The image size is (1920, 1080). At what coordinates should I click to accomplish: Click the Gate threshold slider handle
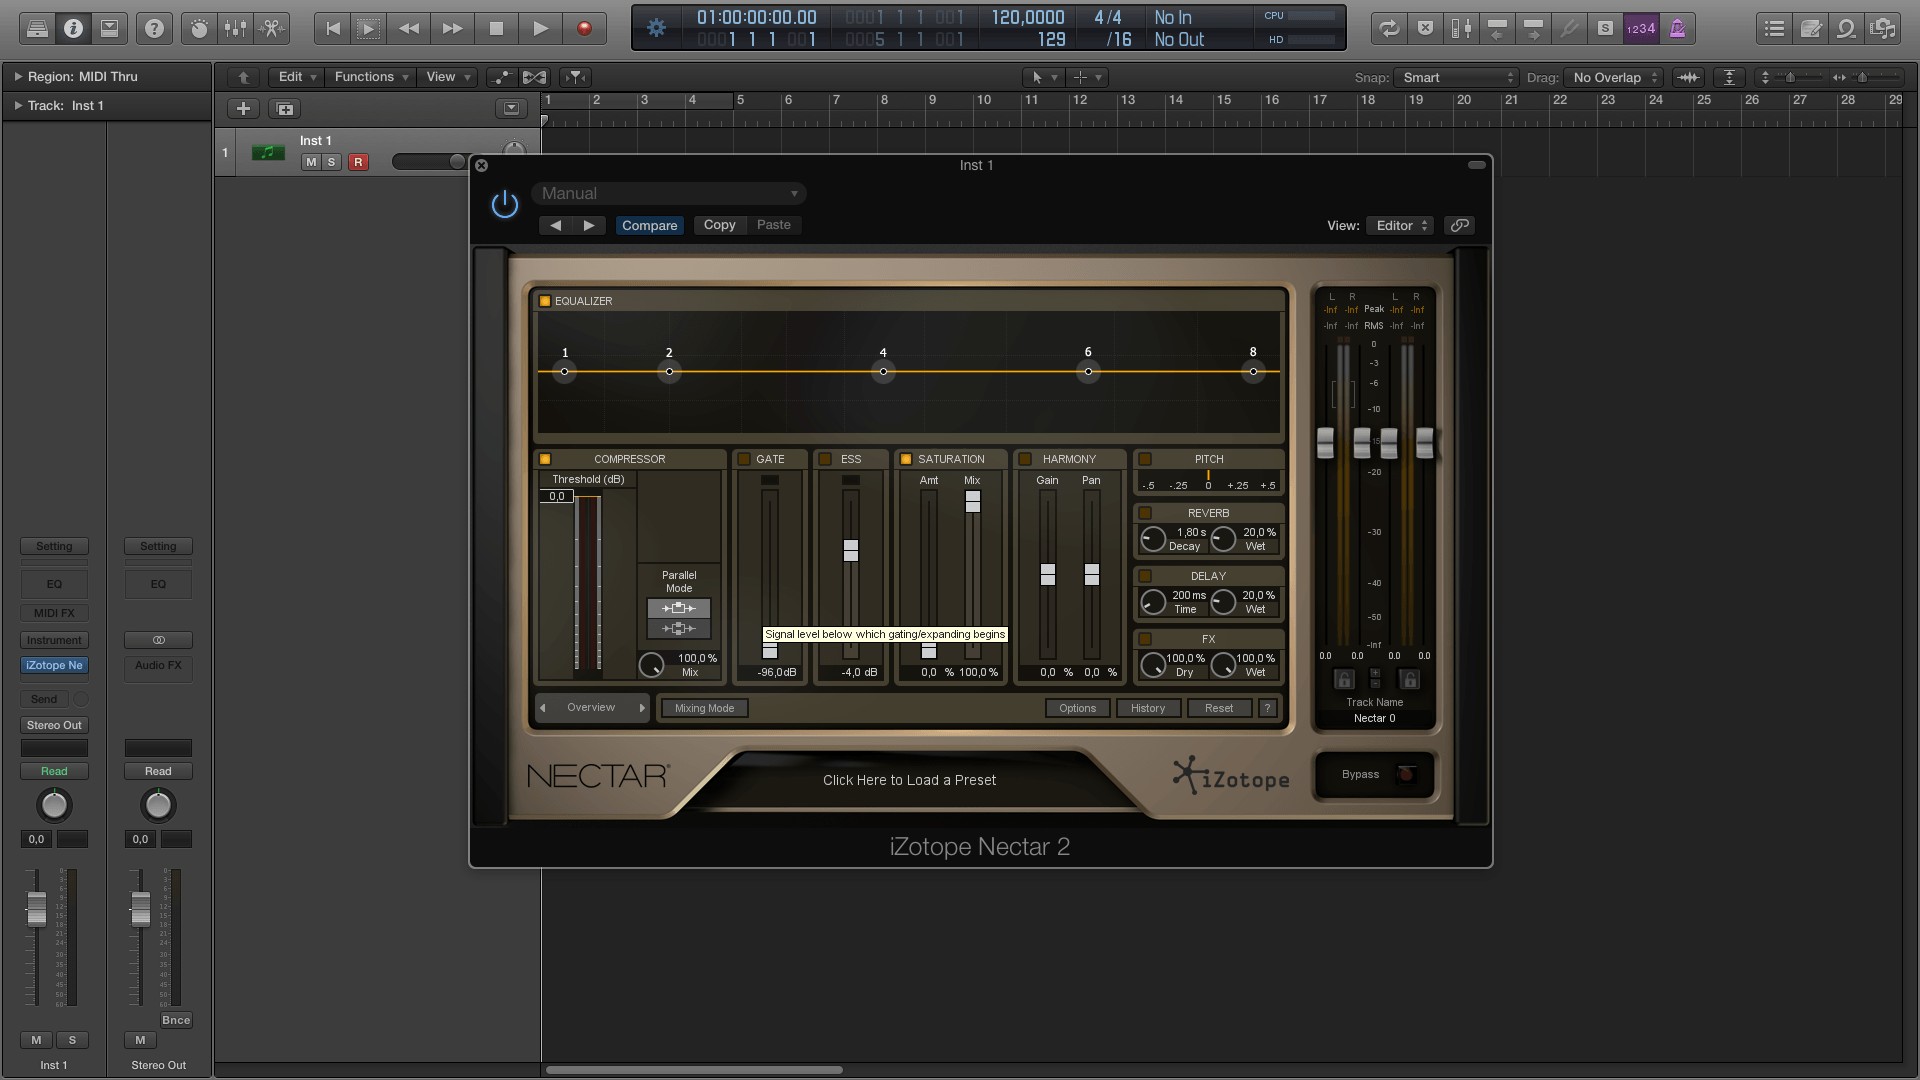770,650
